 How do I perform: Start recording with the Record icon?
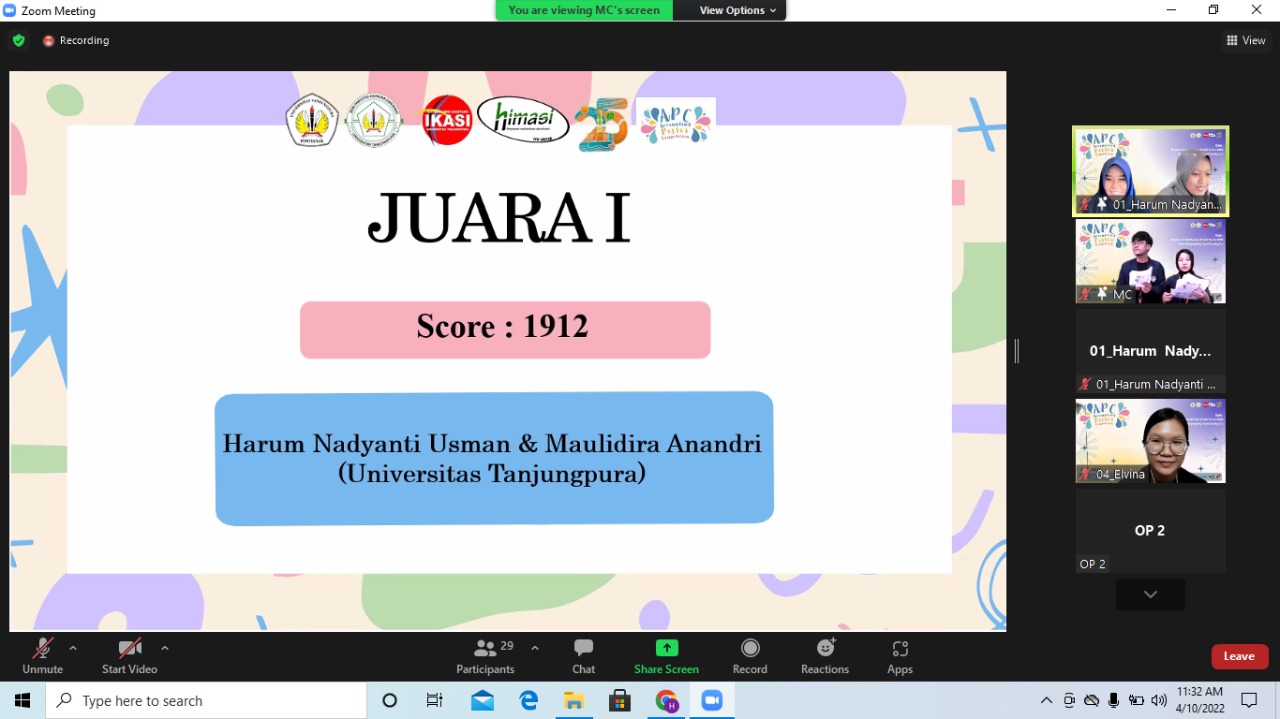click(x=750, y=649)
